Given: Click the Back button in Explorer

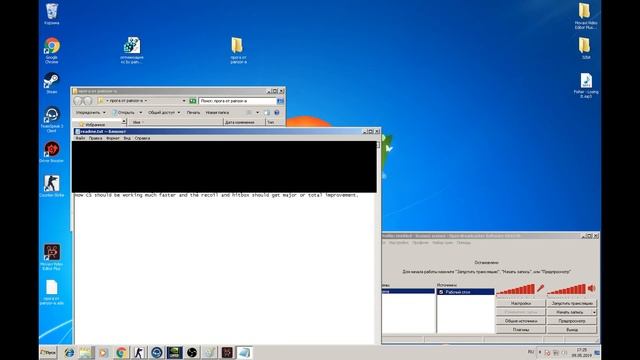Looking at the screenshot, I should click(78, 100).
